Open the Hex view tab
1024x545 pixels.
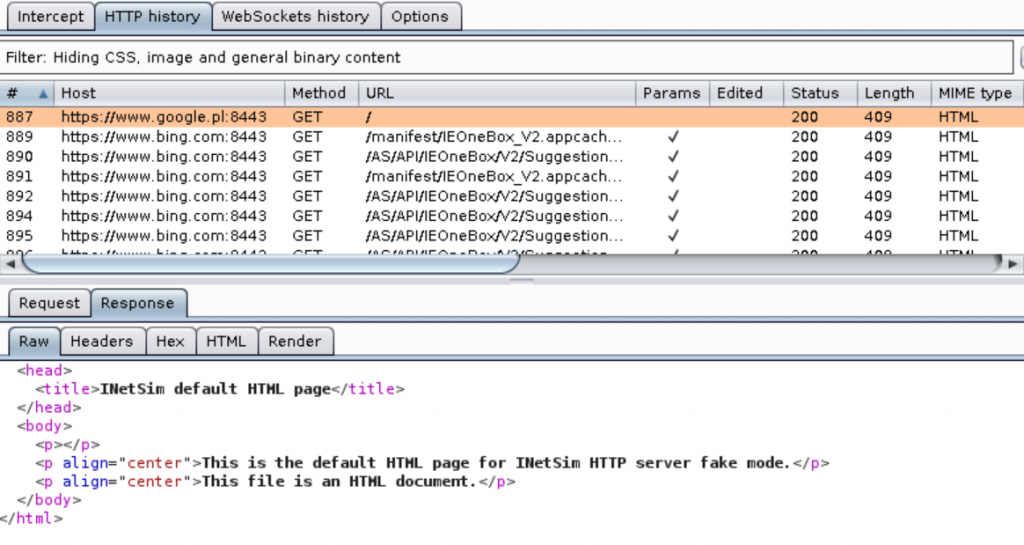[x=170, y=341]
